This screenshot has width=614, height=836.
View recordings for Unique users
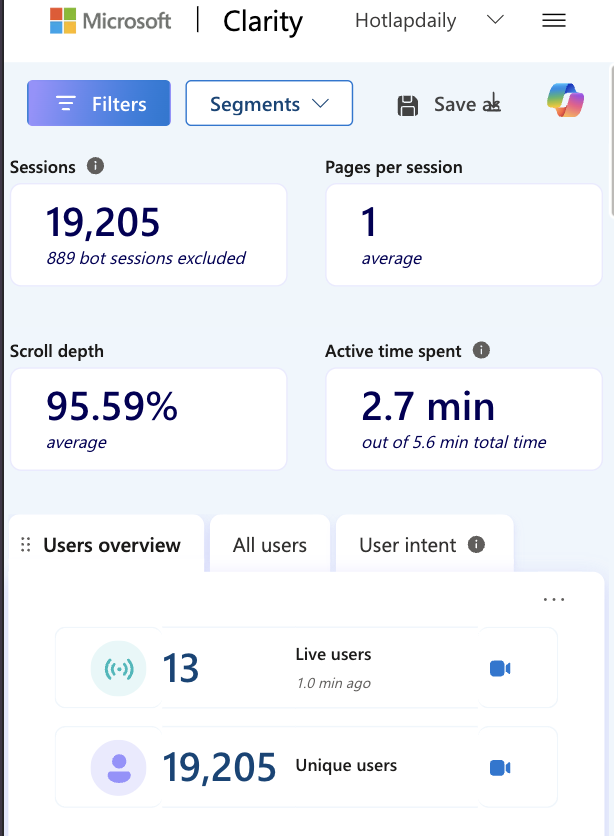(500, 767)
